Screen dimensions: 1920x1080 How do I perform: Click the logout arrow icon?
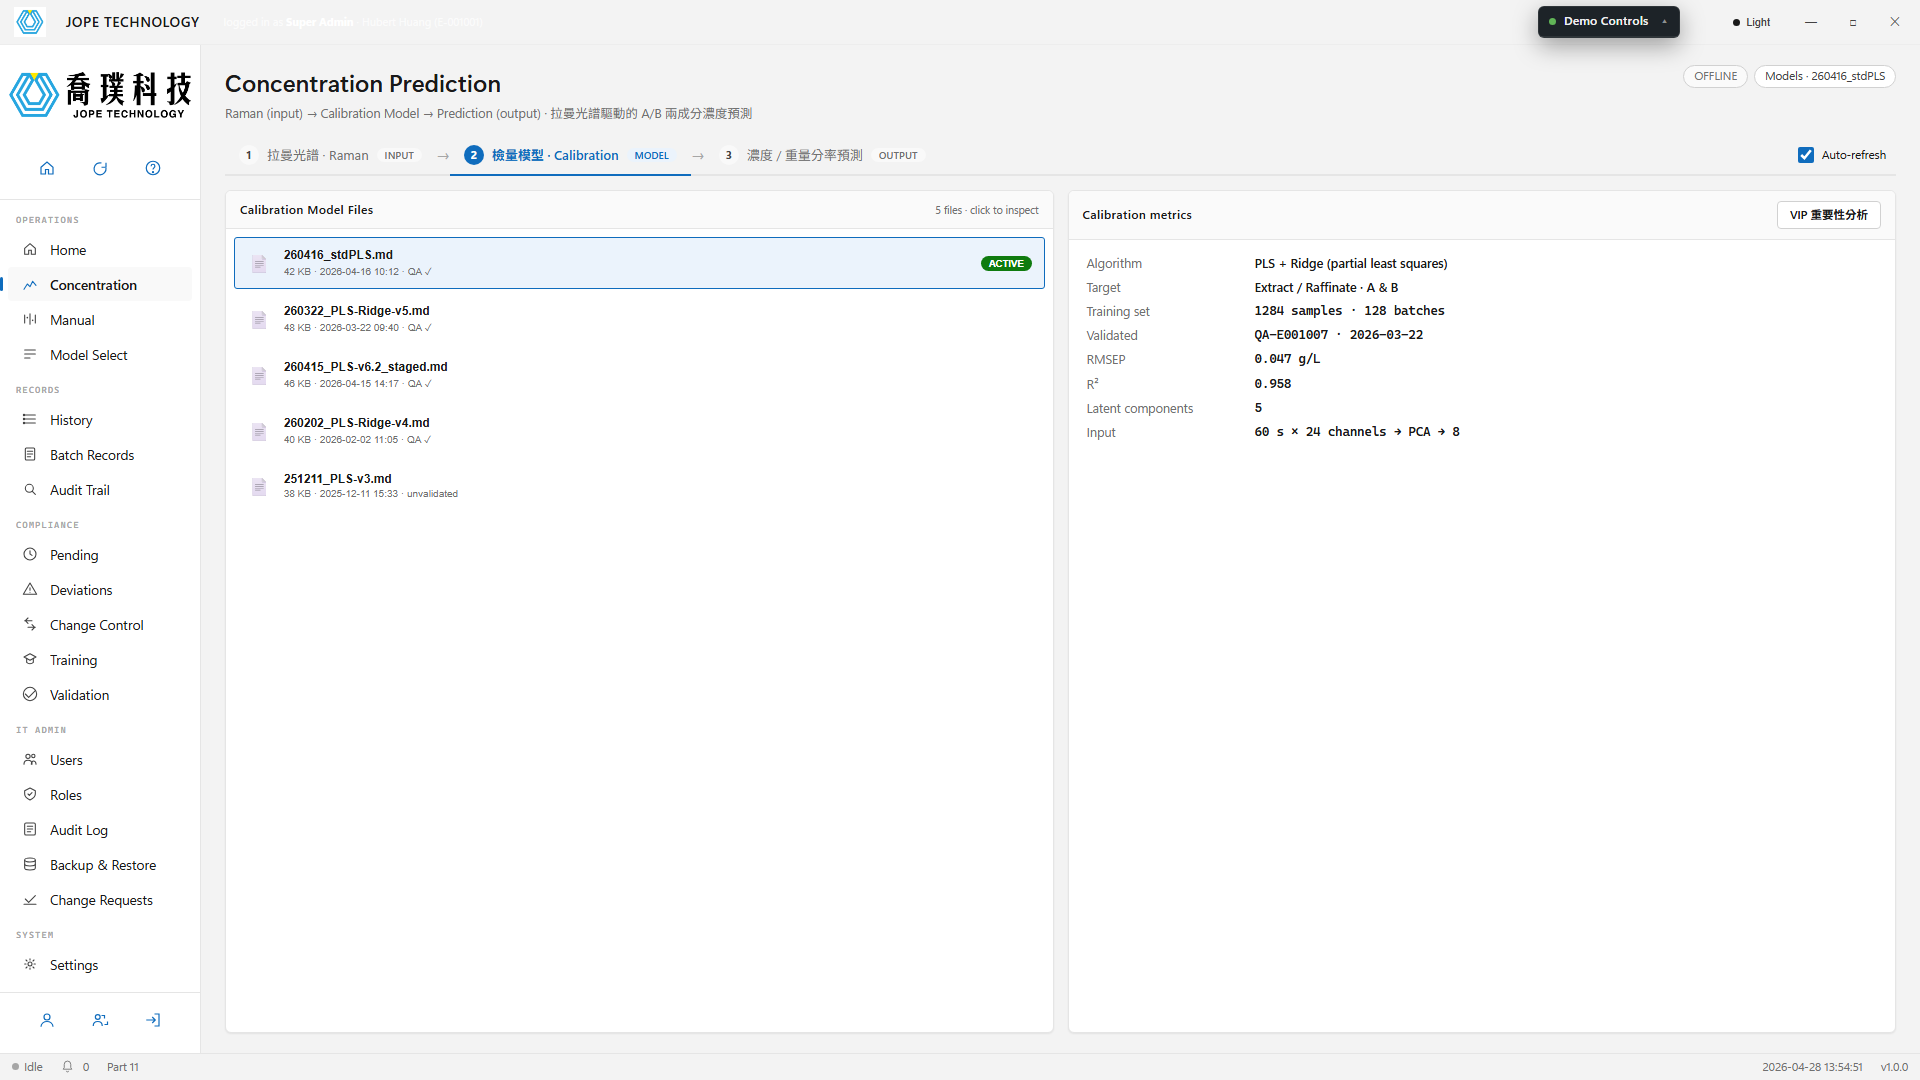pos(153,1021)
